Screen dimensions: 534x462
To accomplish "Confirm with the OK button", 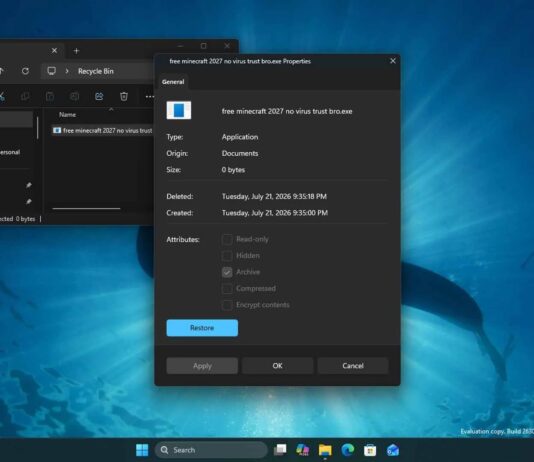I will [278, 366].
